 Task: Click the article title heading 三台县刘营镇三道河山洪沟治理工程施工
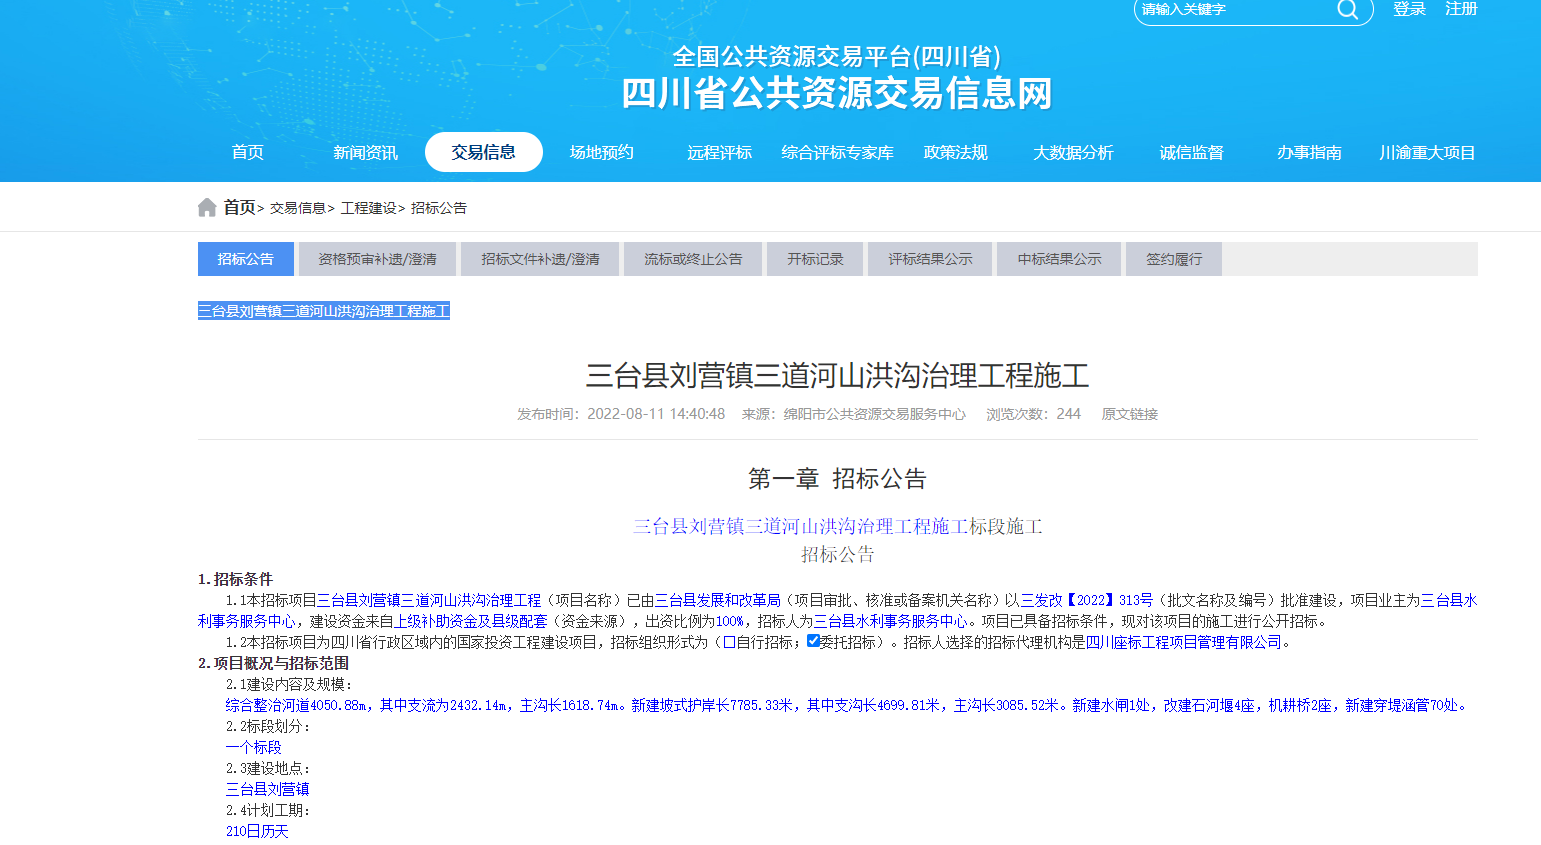837,376
